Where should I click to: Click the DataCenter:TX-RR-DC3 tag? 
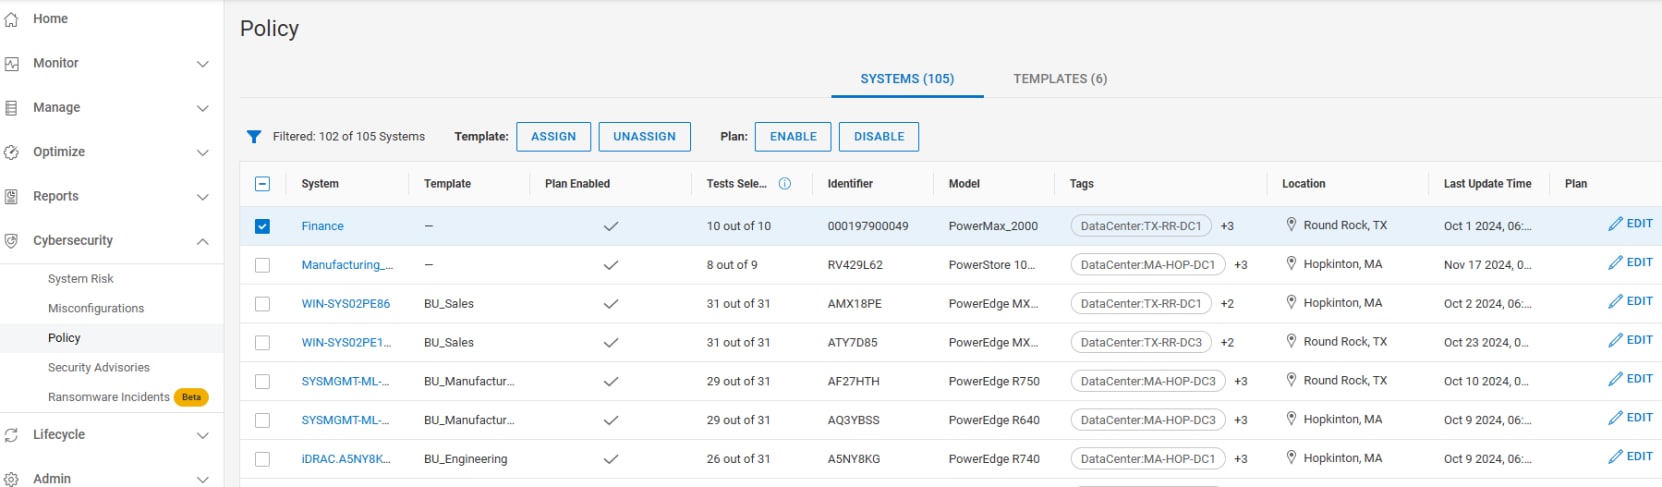(x=1141, y=343)
